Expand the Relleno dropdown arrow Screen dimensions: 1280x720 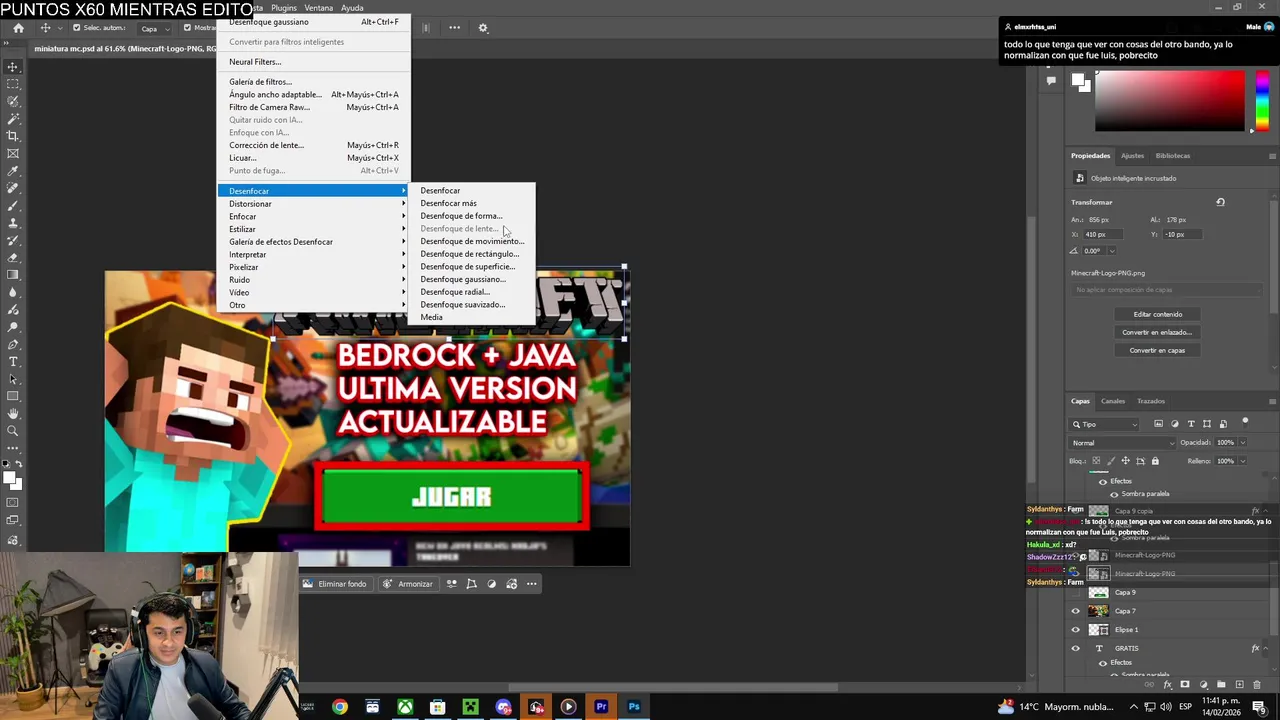[1242, 461]
